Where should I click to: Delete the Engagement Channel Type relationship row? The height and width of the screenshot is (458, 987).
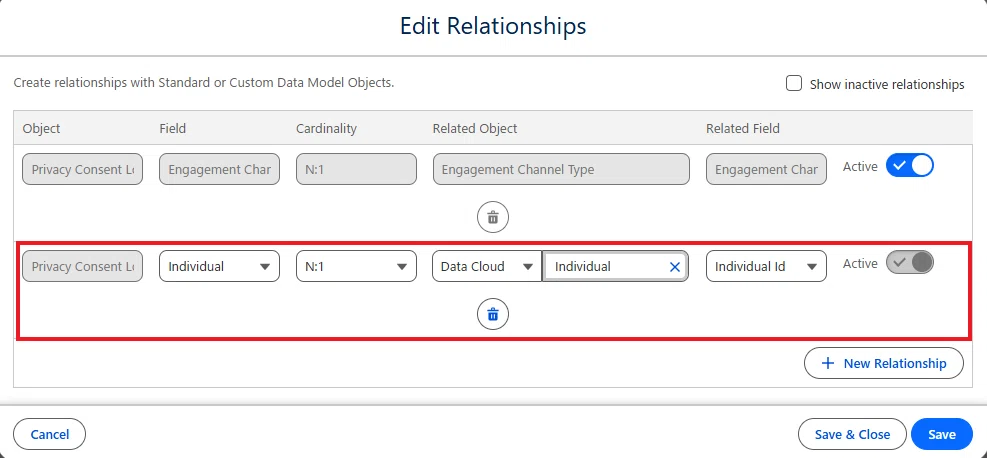tap(493, 218)
